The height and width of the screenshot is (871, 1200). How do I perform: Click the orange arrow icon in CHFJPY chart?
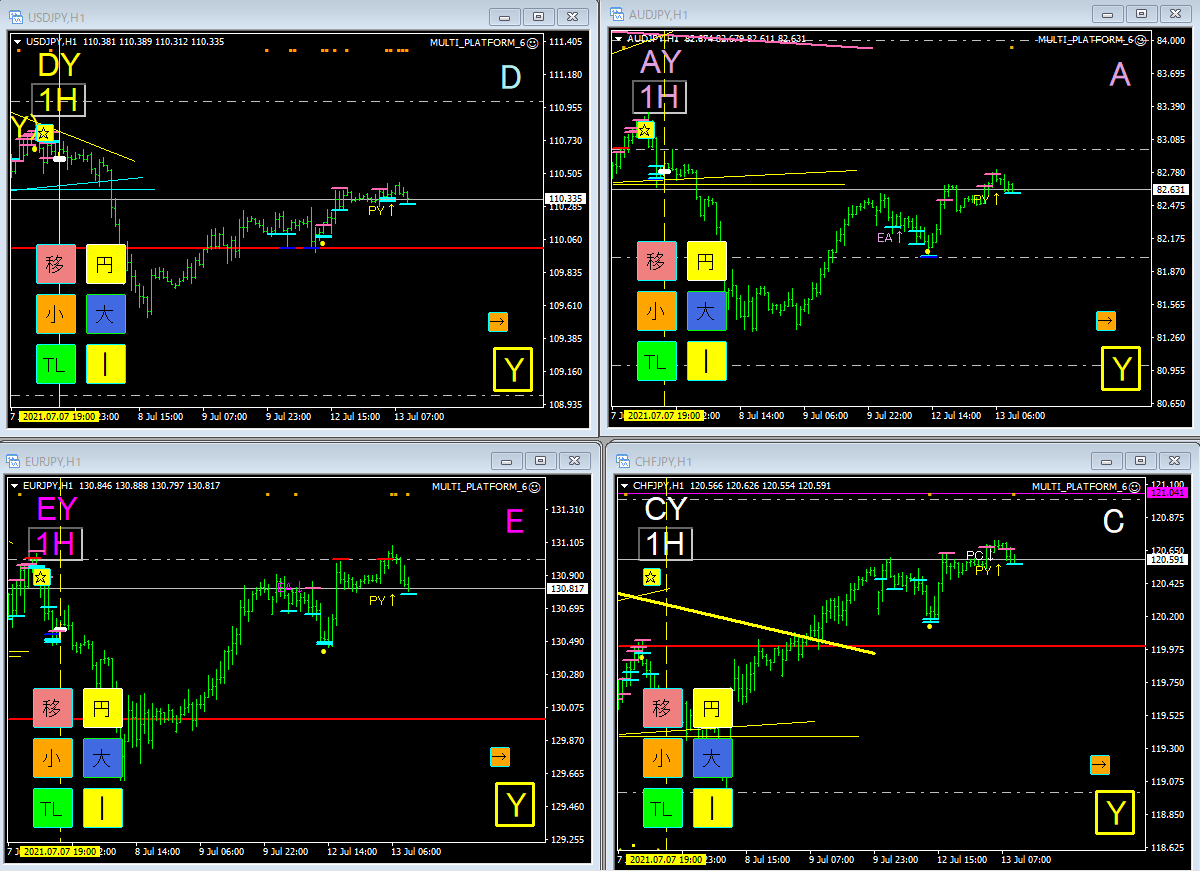click(x=1099, y=765)
